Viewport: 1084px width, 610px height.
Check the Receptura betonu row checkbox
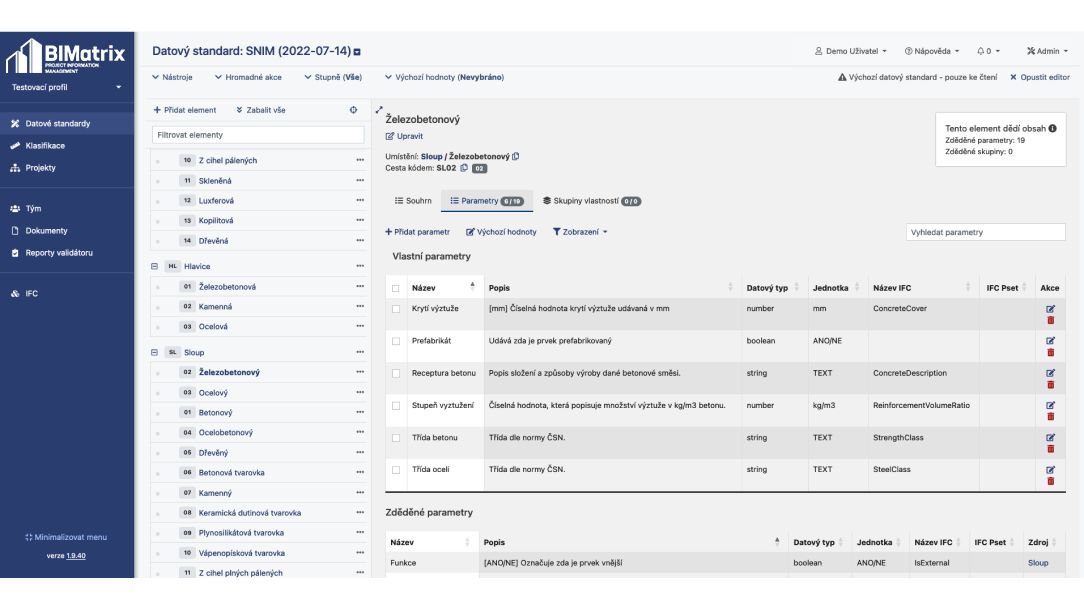pos(397,373)
